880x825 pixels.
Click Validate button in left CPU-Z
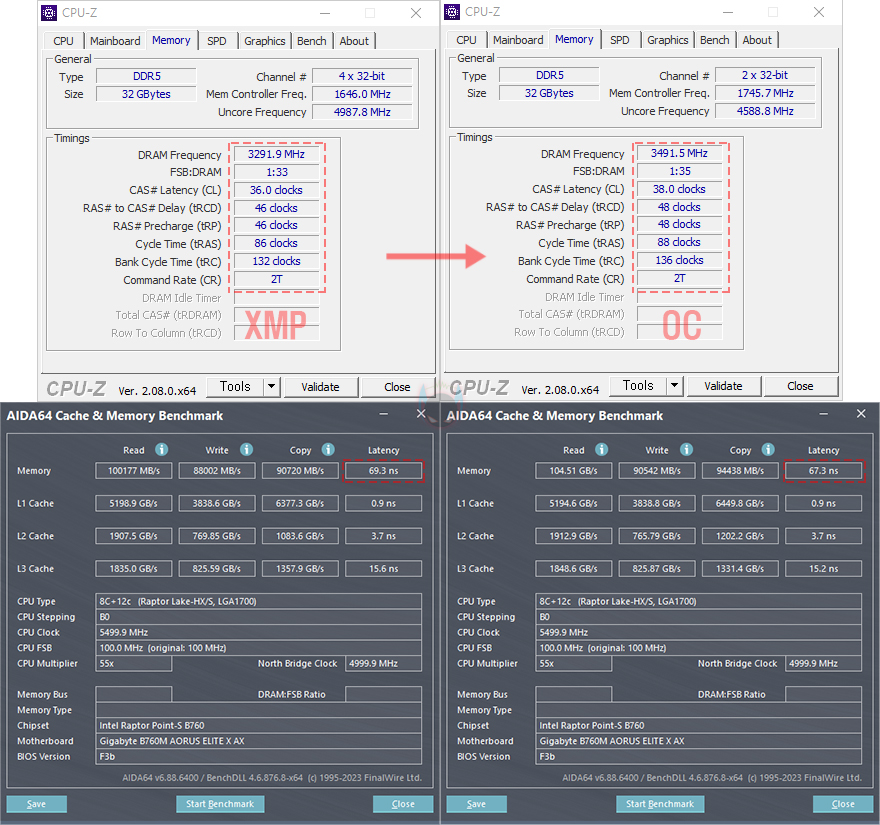click(320, 387)
